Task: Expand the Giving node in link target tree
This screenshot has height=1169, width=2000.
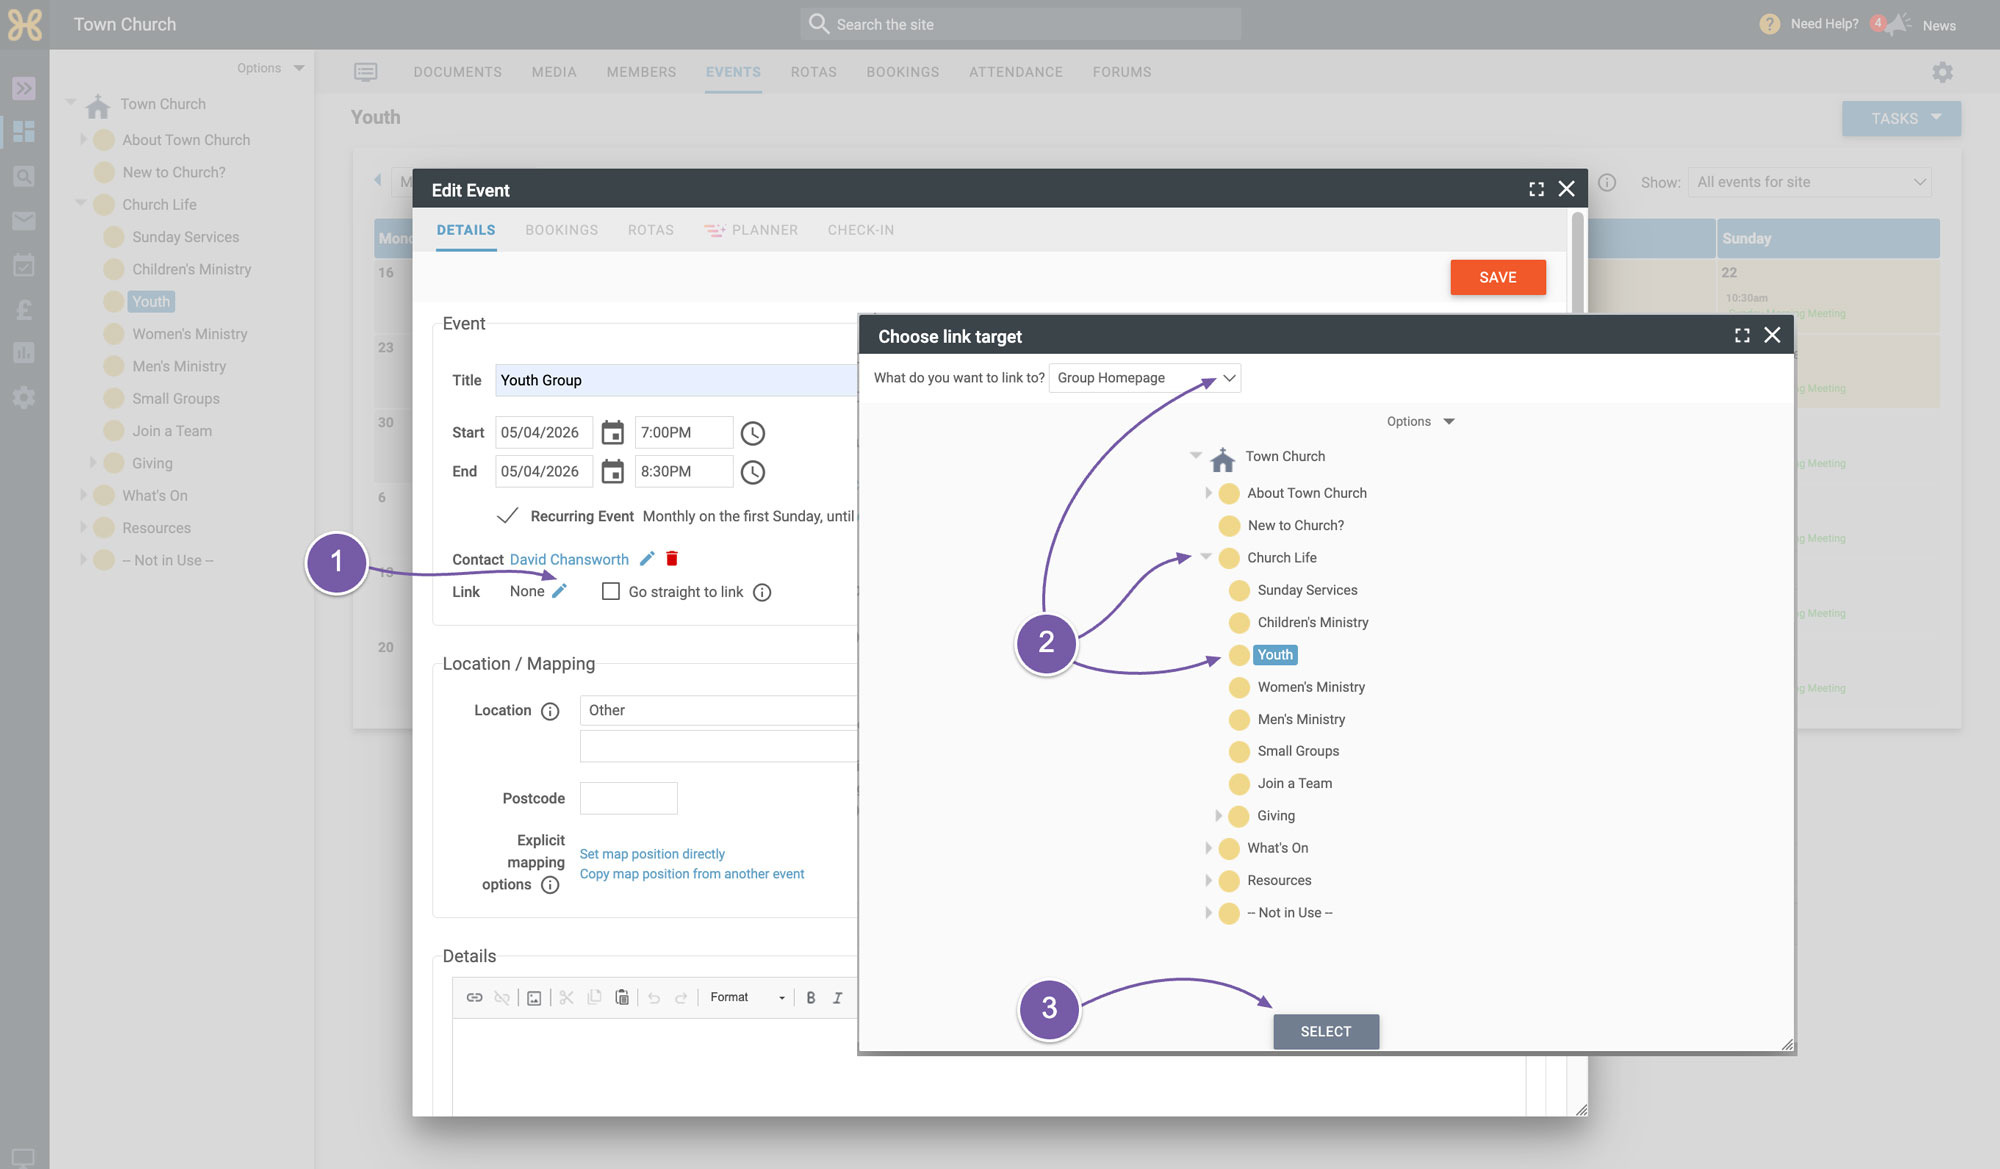Action: point(1218,816)
